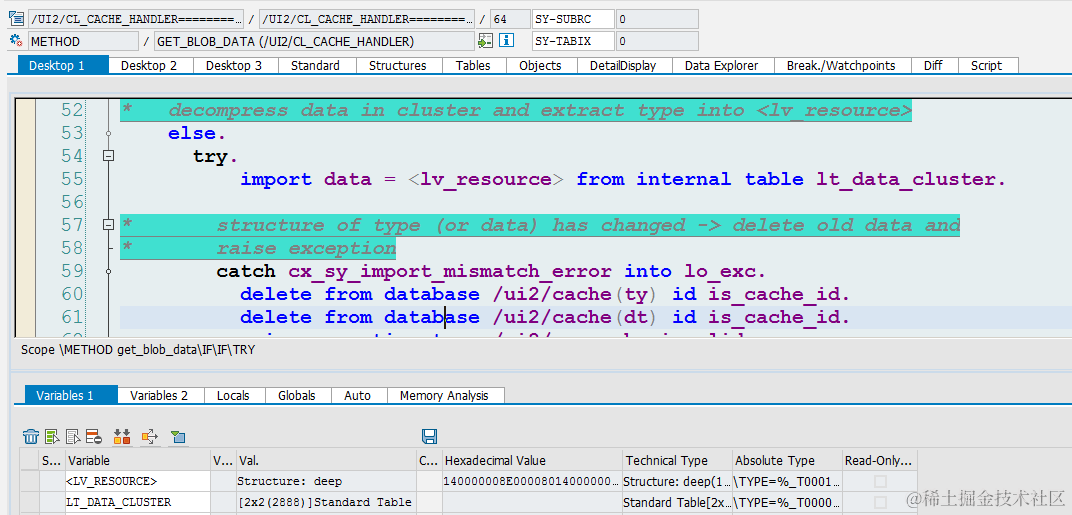Click the SY-TABIX value field showing 0

click(x=657, y=41)
